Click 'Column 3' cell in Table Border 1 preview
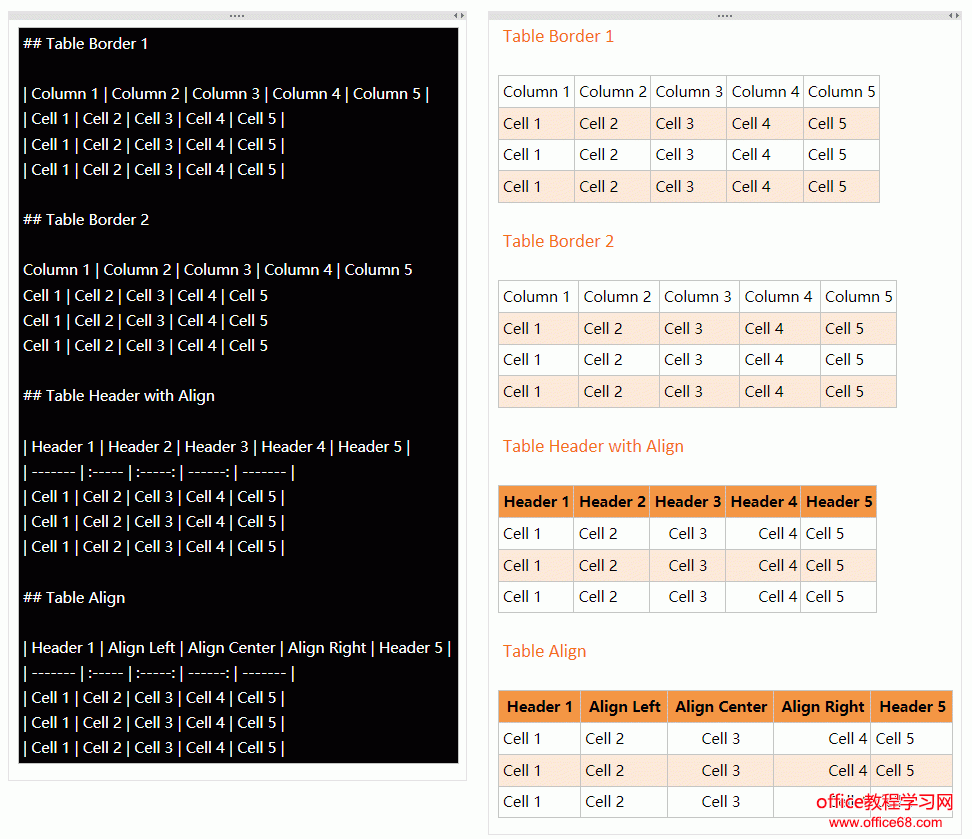This screenshot has width=972, height=839. click(x=689, y=92)
